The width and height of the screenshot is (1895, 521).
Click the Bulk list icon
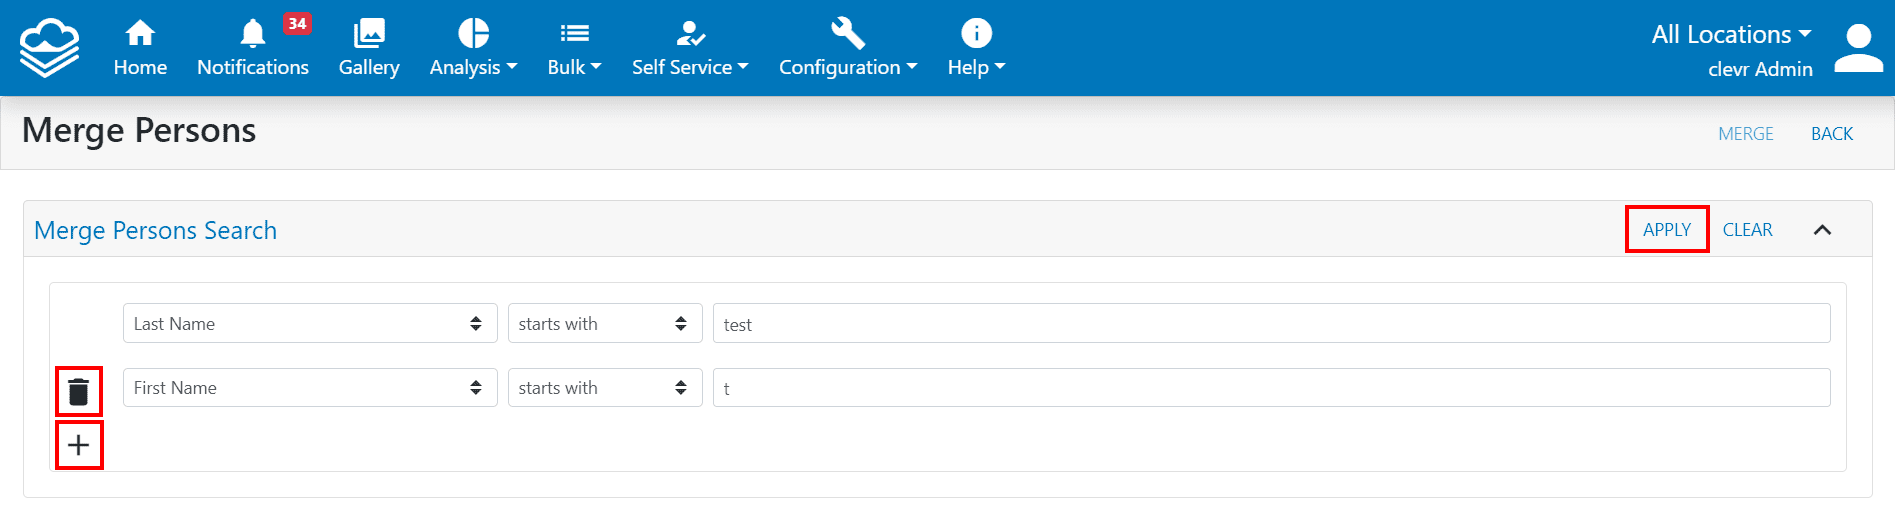point(574,34)
